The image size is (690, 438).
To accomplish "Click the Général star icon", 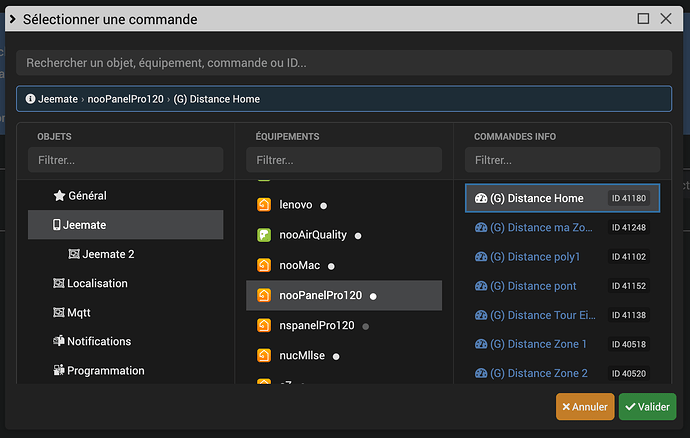I will pyautogui.click(x=59, y=195).
